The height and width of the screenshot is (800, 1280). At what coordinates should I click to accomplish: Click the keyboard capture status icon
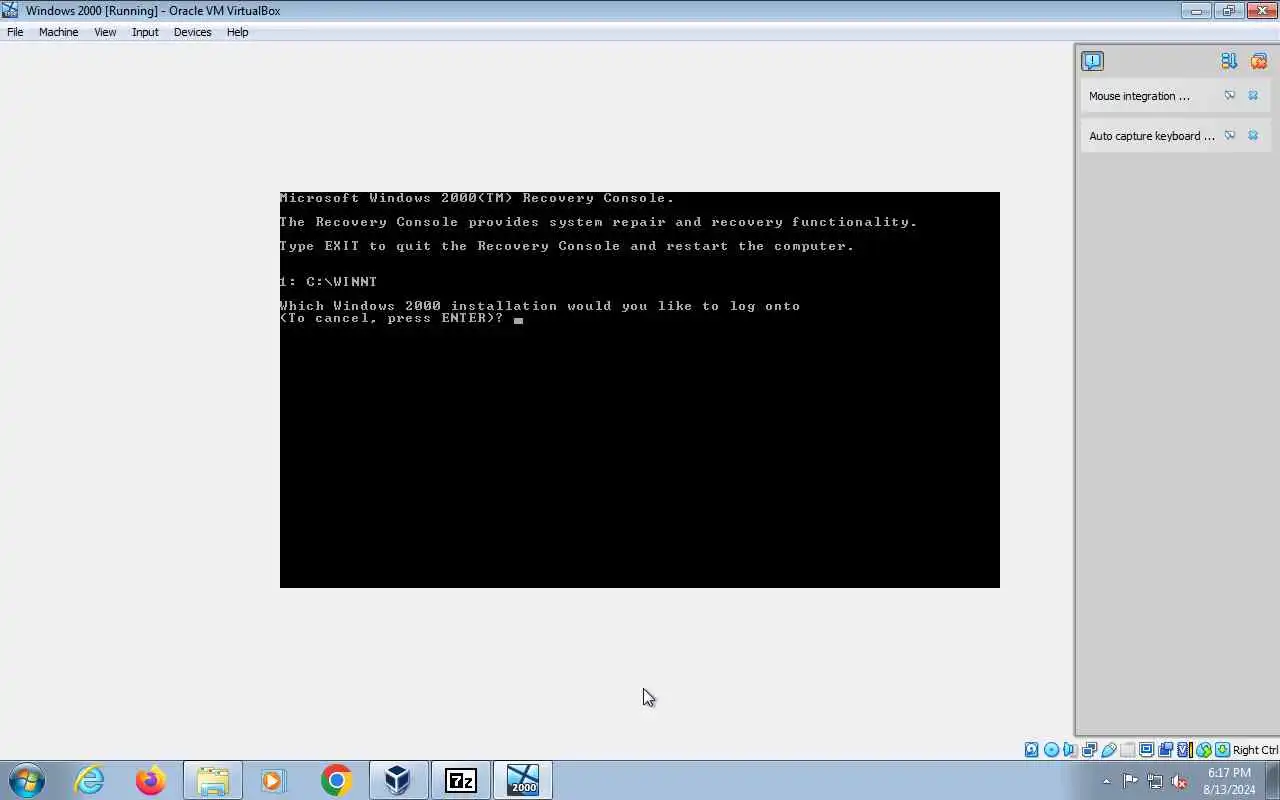pyautogui.click(x=1222, y=750)
